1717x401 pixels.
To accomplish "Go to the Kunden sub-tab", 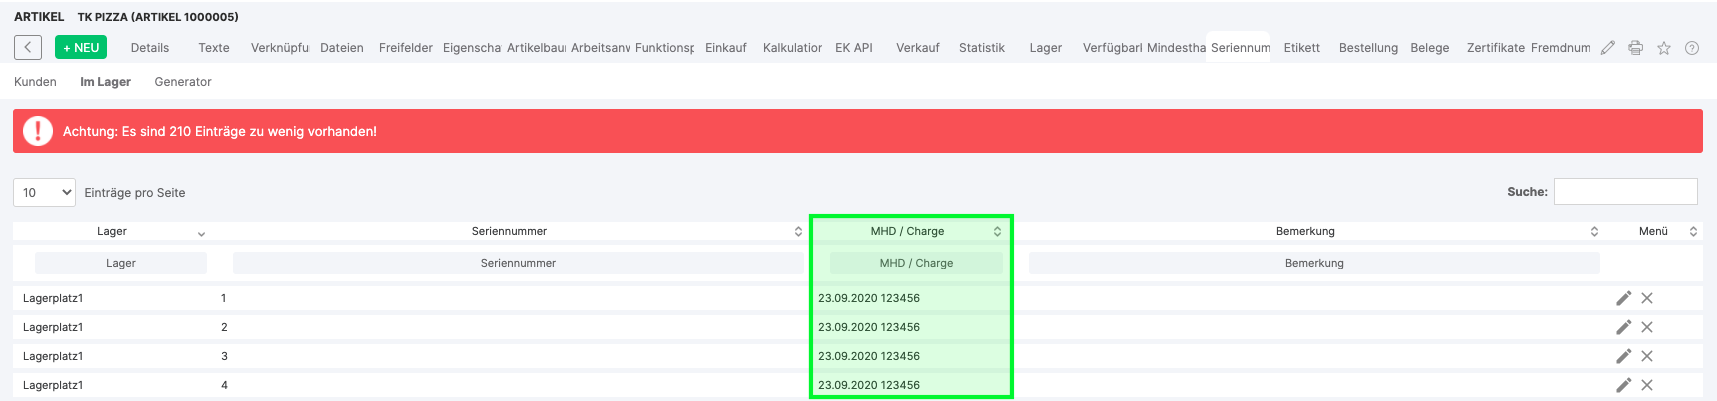I will (35, 82).
